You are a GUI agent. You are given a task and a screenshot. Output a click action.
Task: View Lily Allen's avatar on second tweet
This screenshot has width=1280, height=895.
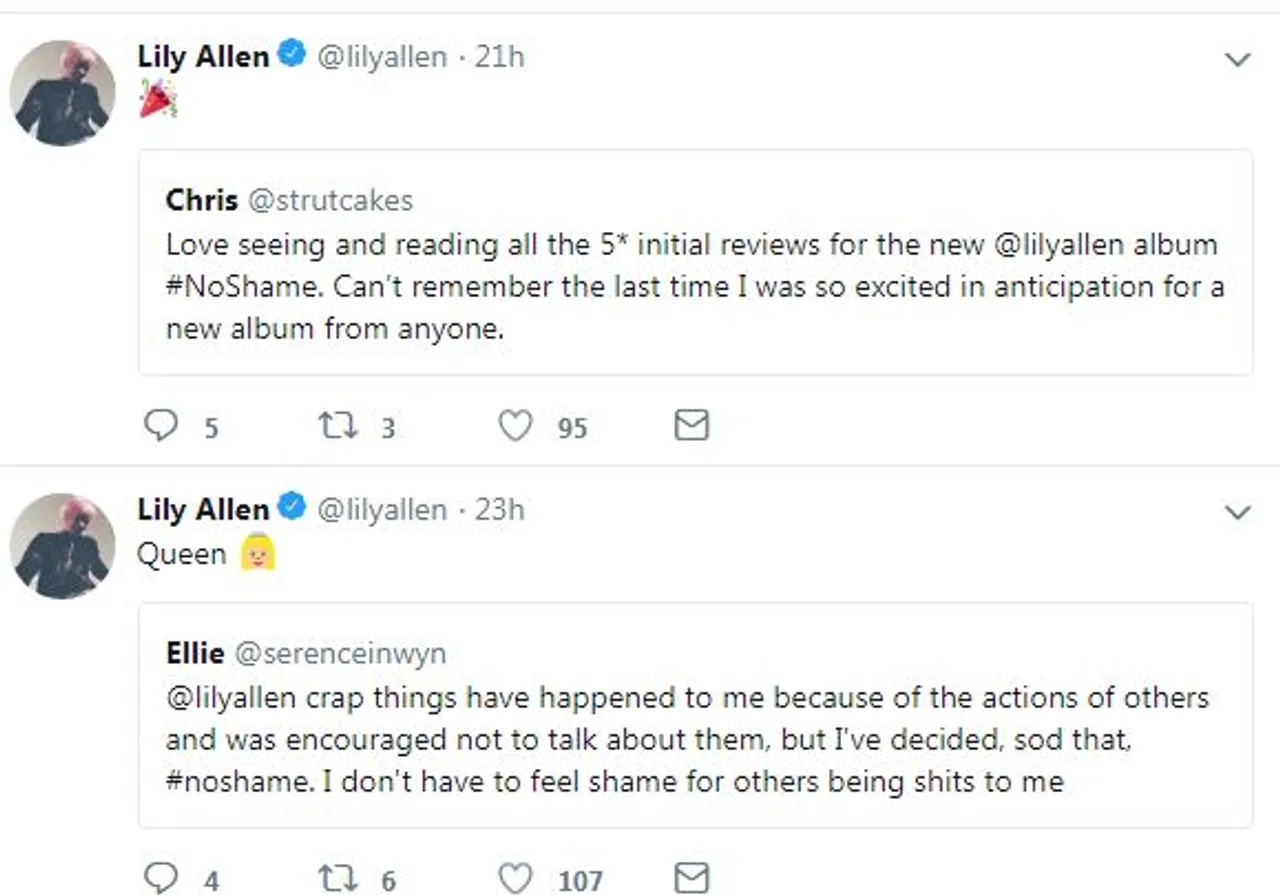62,546
